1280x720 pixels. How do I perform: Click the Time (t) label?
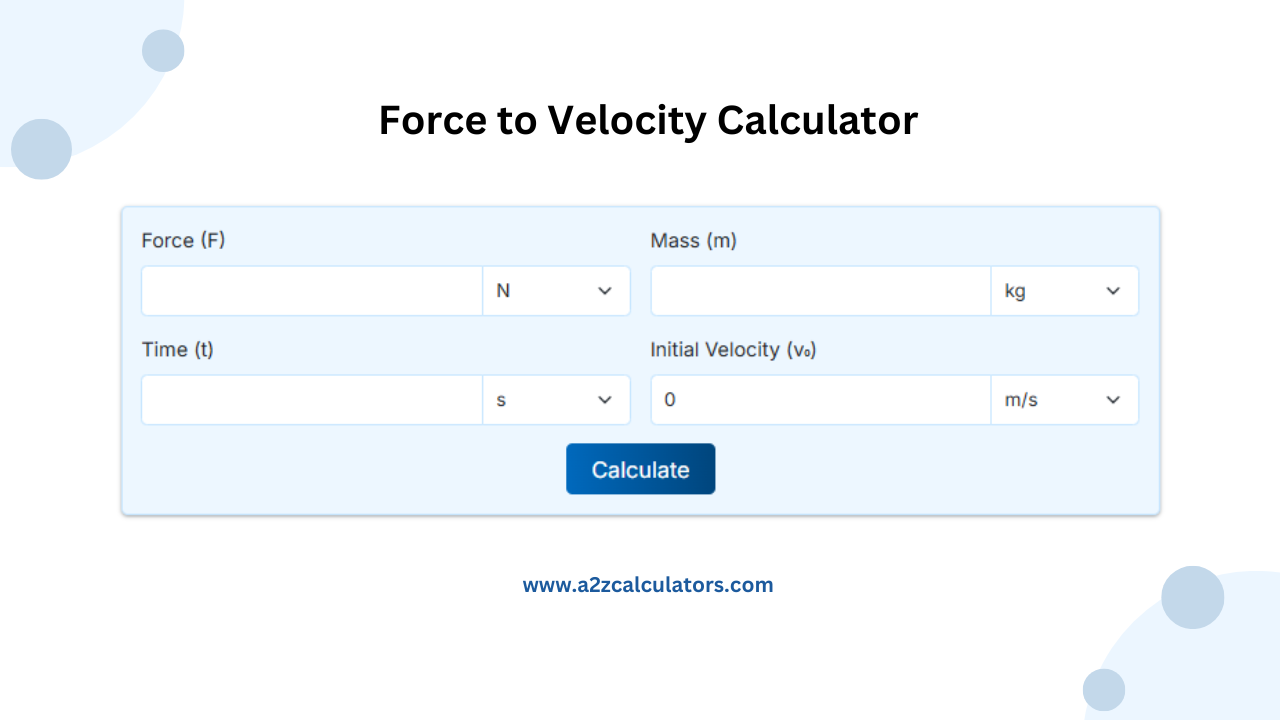tap(177, 349)
